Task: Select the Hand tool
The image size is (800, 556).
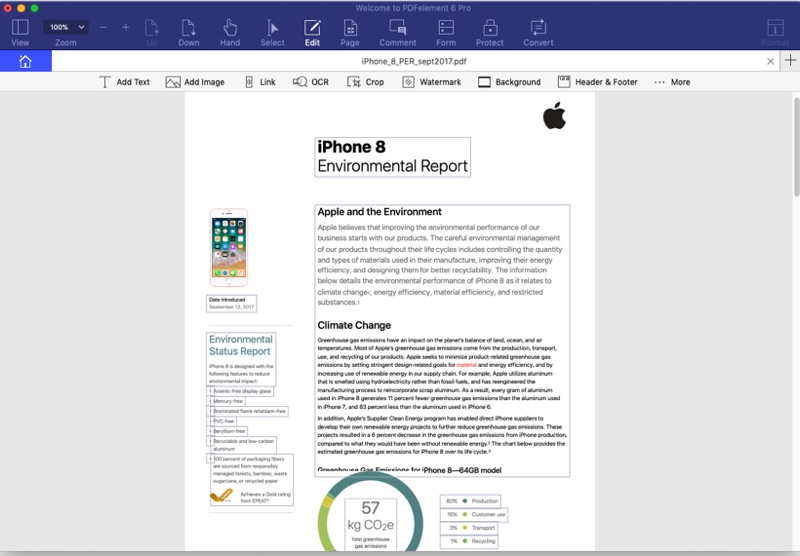Action: click(x=230, y=33)
